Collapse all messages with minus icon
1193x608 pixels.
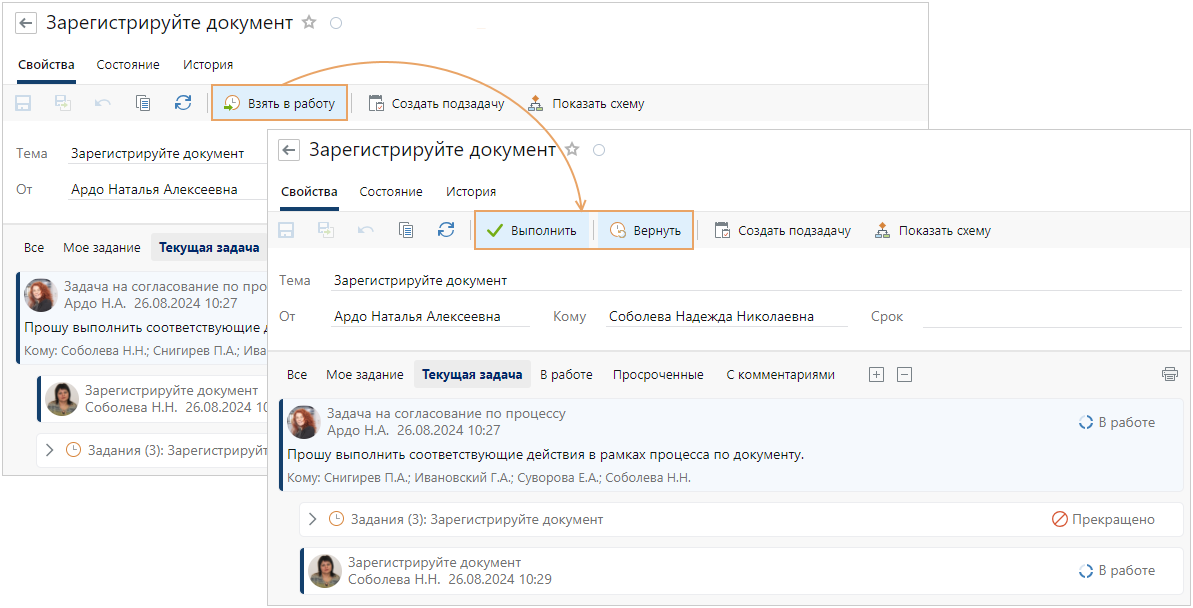[904, 375]
